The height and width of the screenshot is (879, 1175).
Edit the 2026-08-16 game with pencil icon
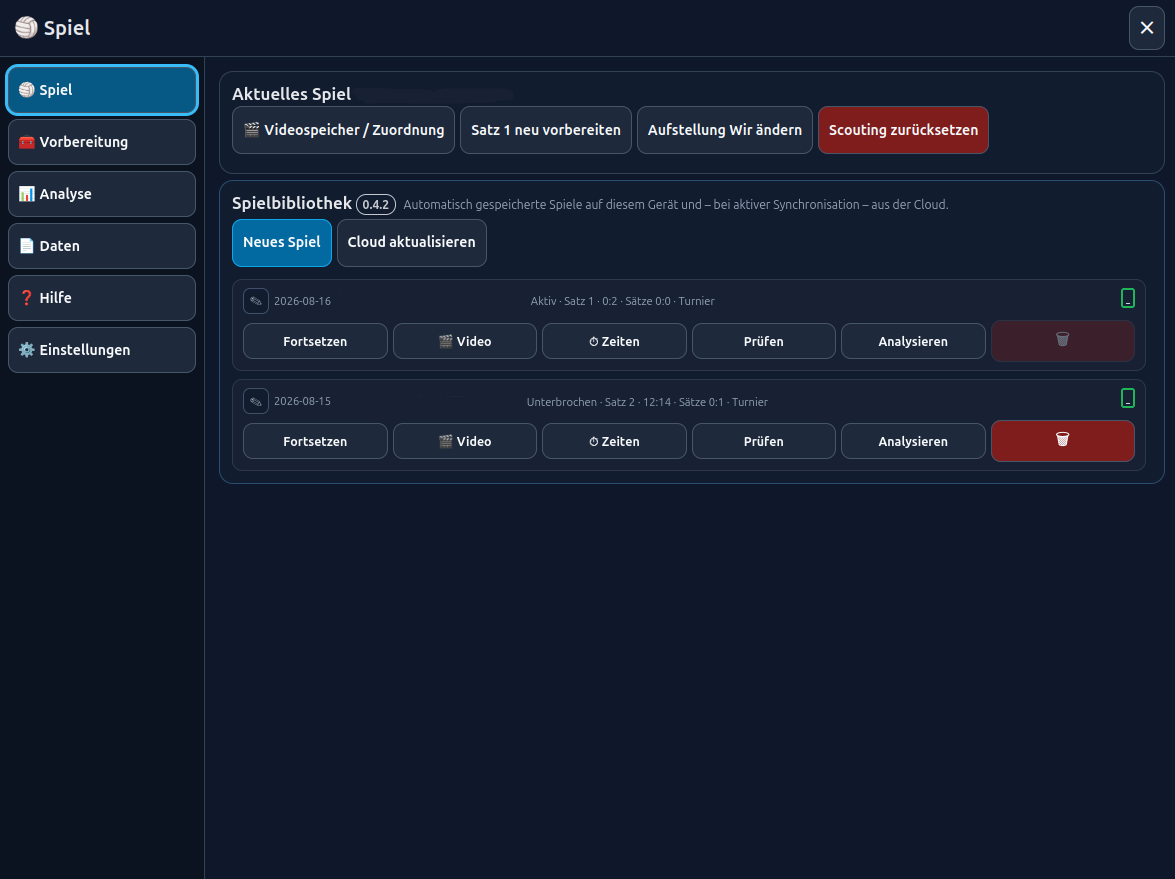tap(256, 301)
